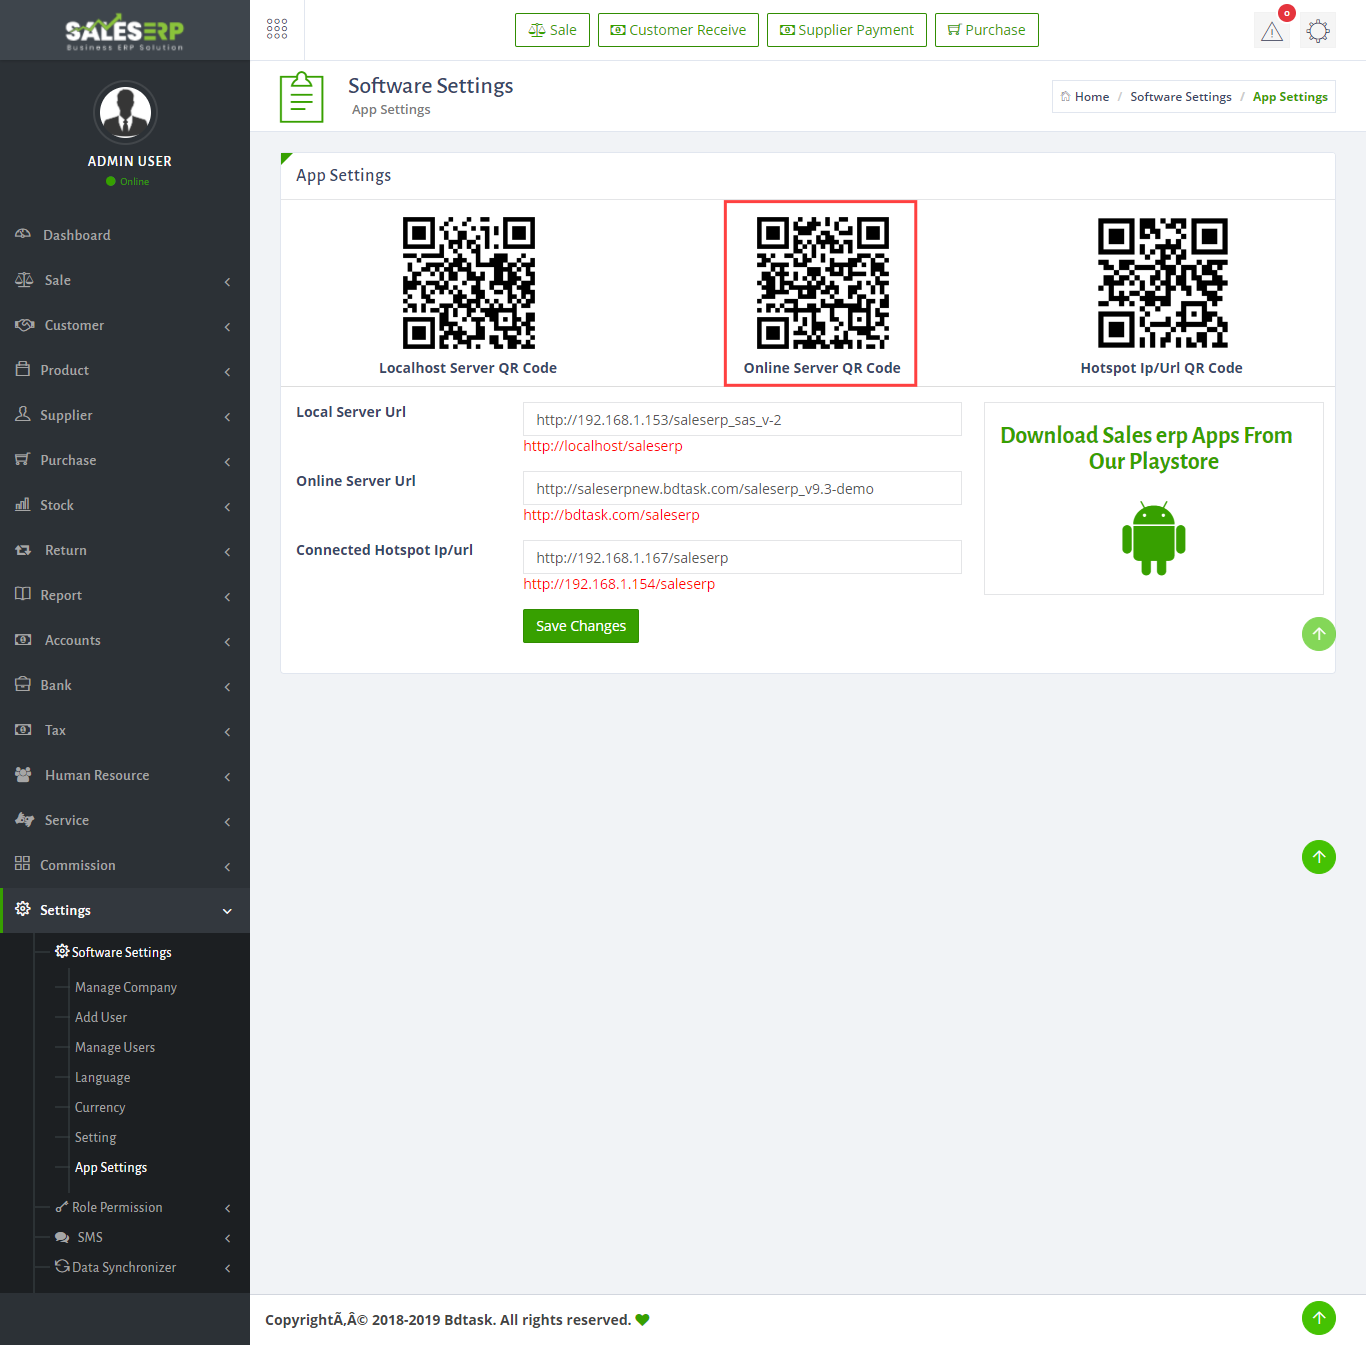Open Manage Company settings page
1366x1345 pixels.
[x=126, y=987]
